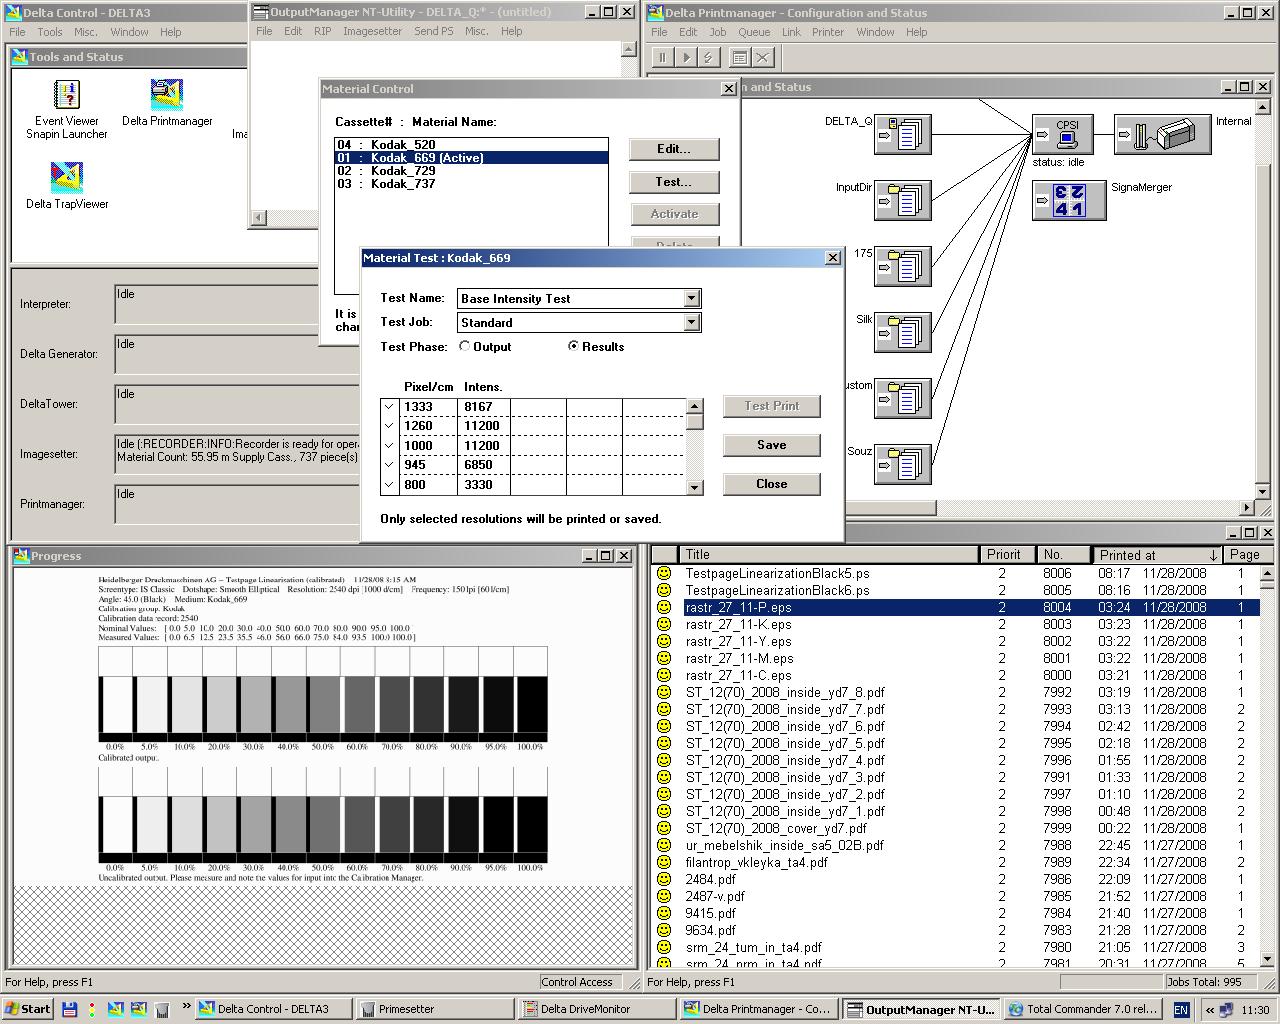
Task: Select the Output test phase radio button
Action: pos(465,346)
